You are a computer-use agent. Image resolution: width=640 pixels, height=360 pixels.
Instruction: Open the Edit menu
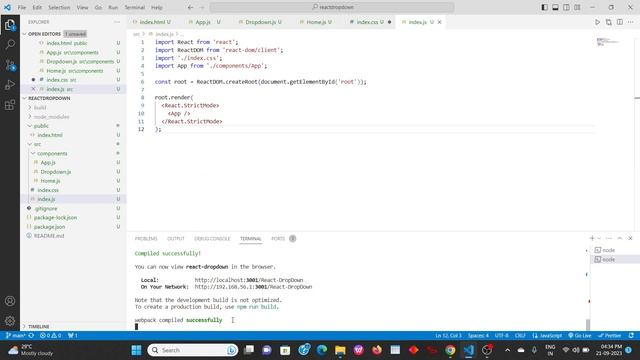37,7
